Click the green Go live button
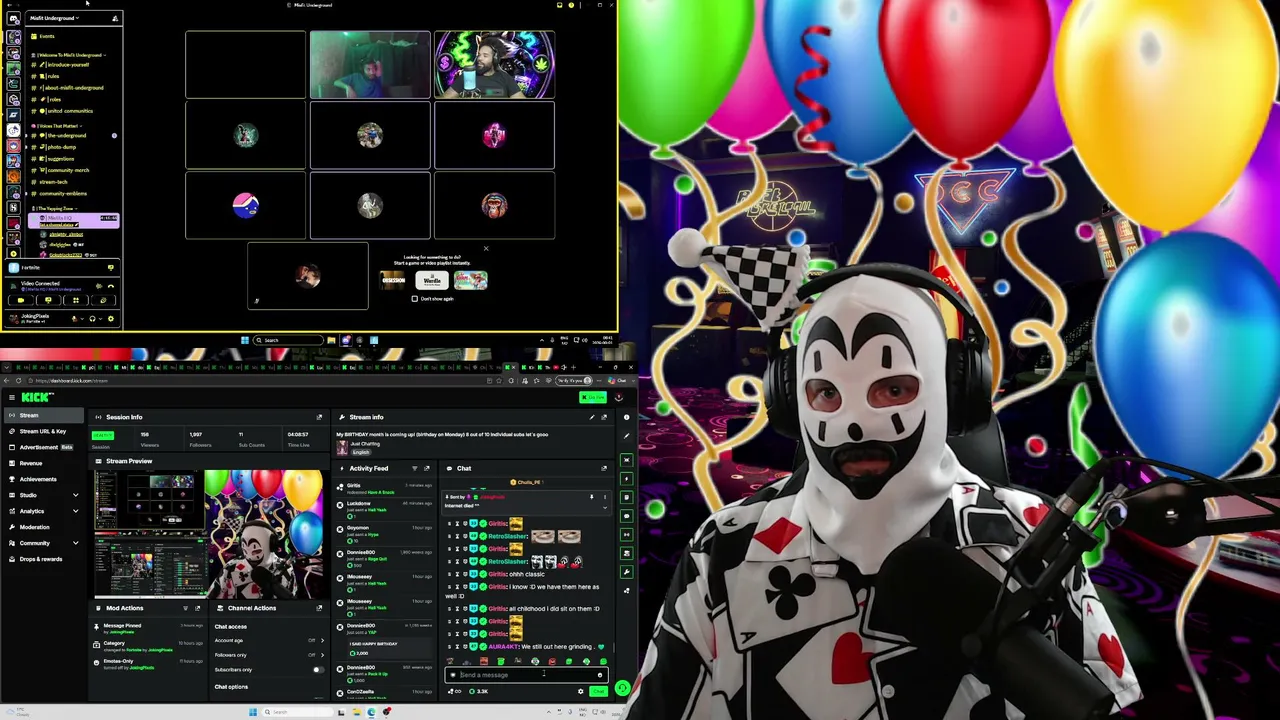Viewport: 1280px width, 720px height. point(593,398)
